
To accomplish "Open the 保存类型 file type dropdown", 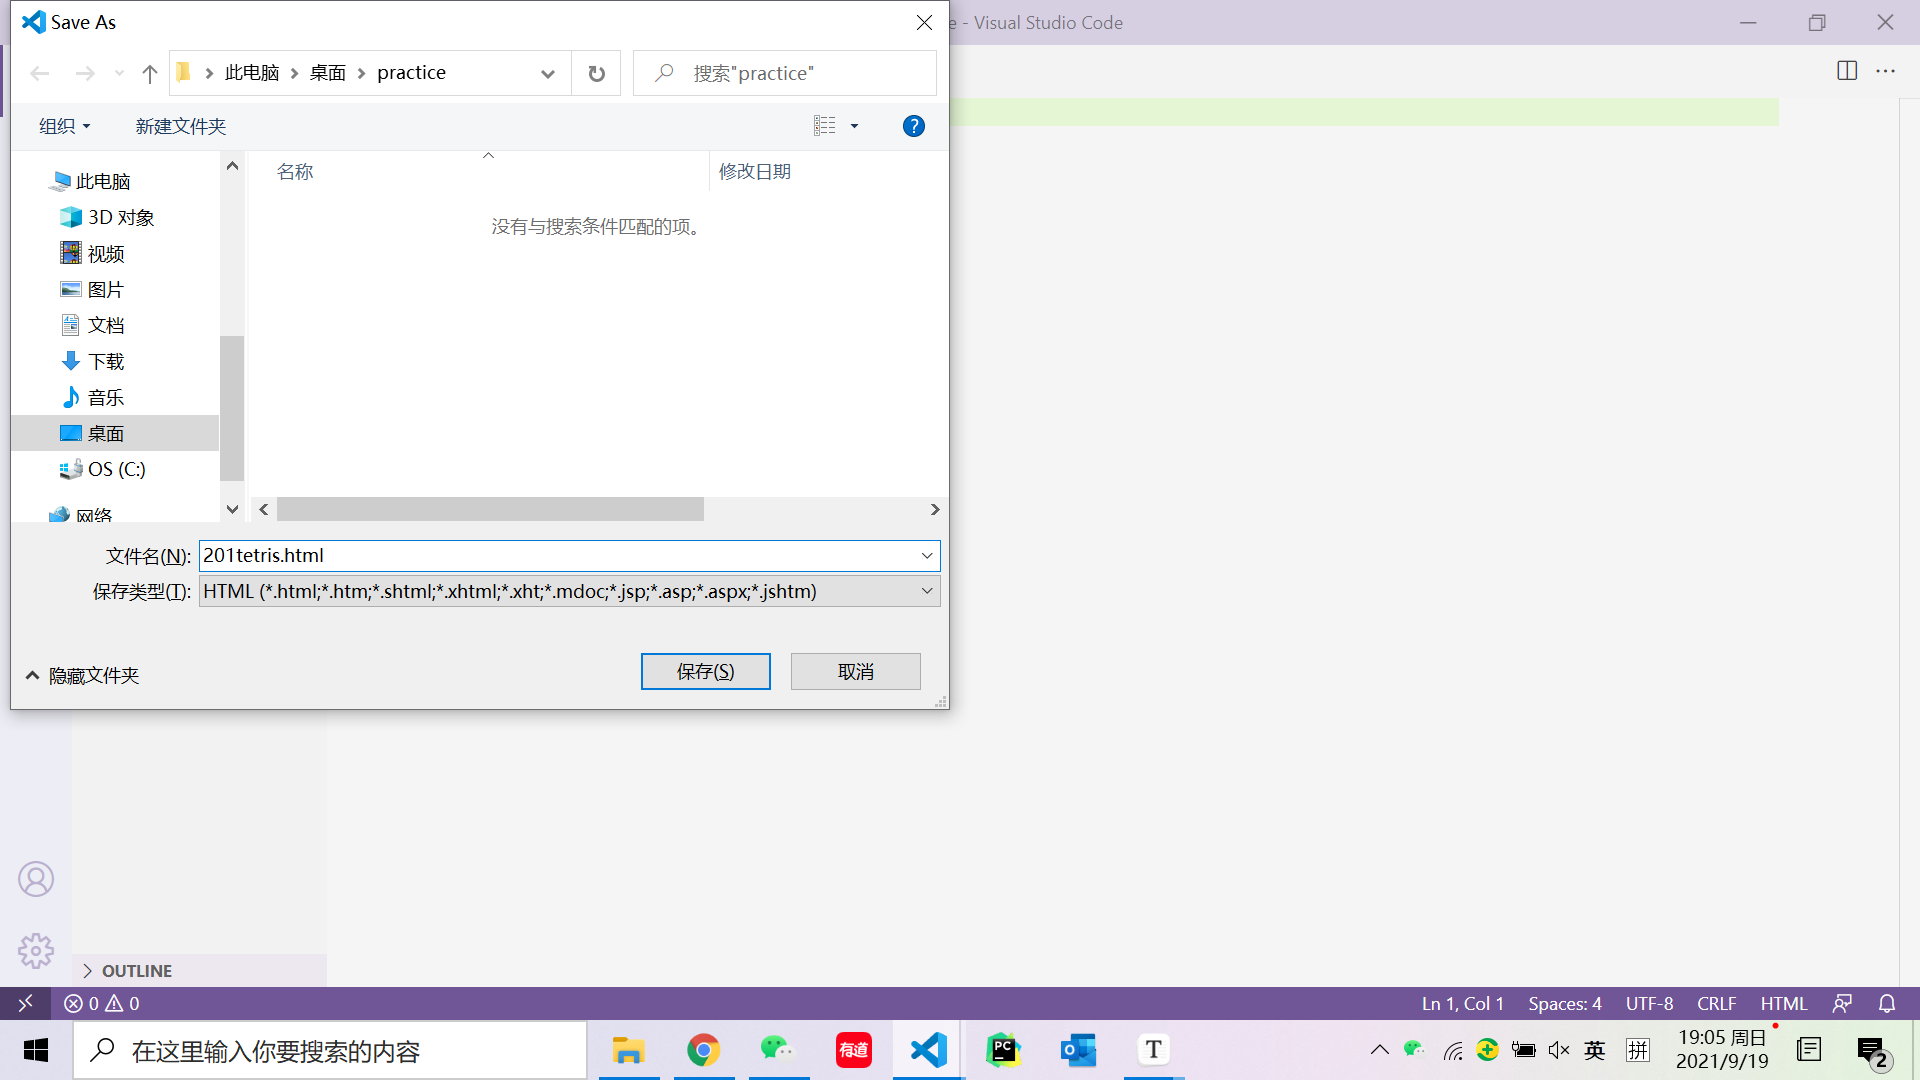I will [926, 591].
